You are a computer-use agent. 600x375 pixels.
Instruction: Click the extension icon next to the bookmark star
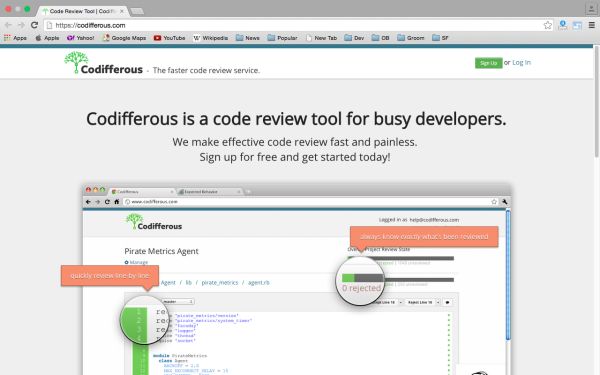click(x=562, y=25)
